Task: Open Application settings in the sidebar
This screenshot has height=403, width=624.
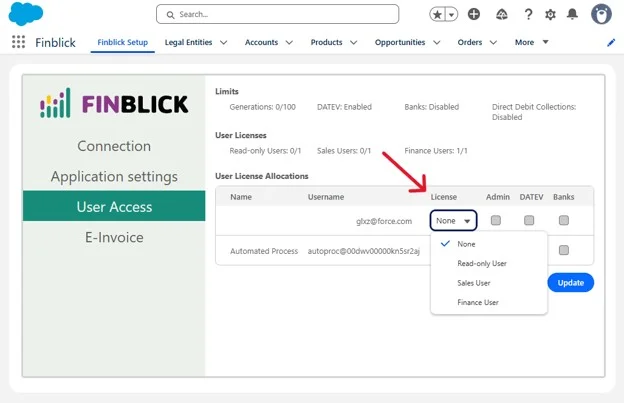Action: point(114,176)
